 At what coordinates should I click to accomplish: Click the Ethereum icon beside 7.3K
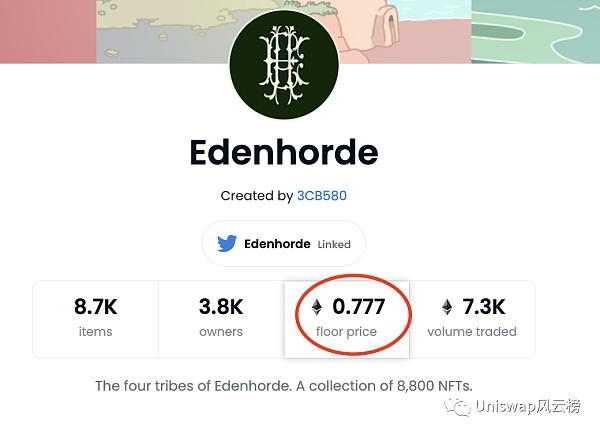(x=447, y=307)
